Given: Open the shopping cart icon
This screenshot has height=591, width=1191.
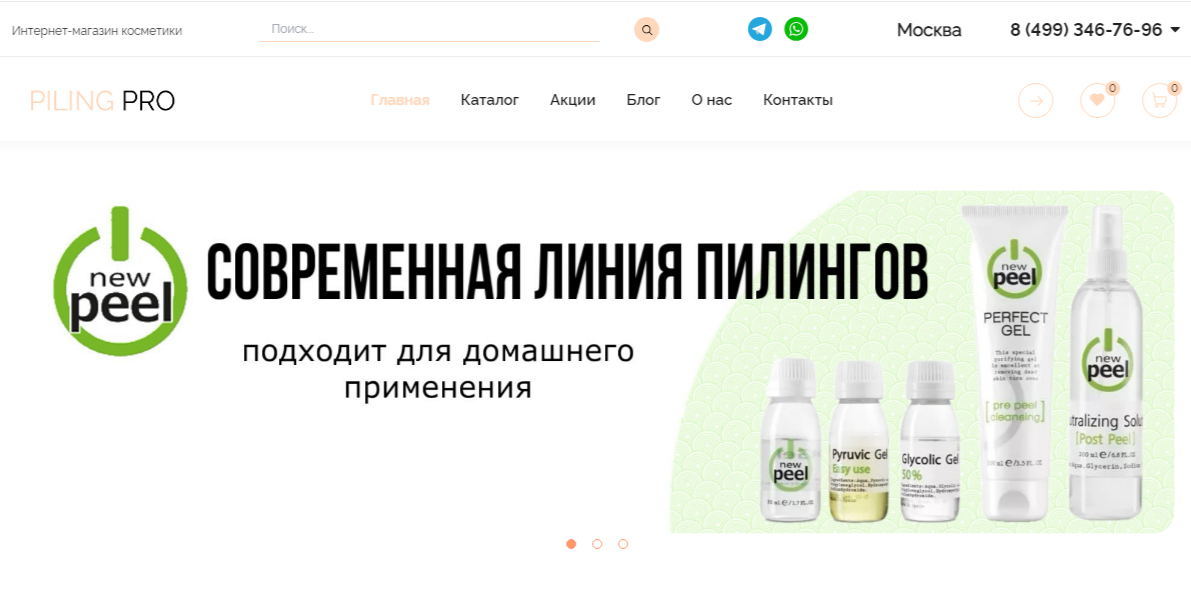Looking at the screenshot, I should pos(1160,100).
